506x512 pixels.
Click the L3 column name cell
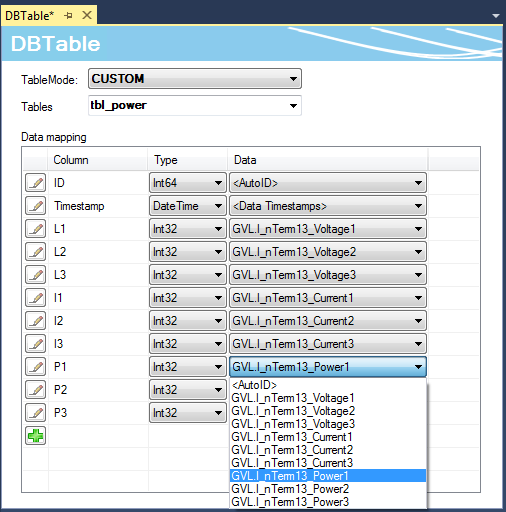pos(98,275)
